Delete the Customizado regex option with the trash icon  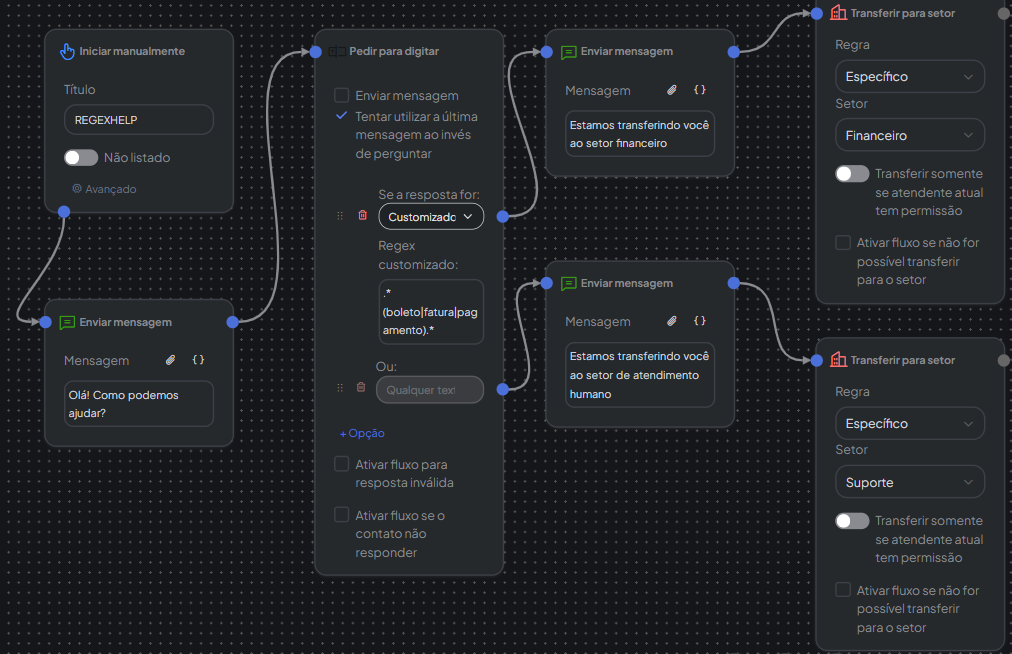(x=362, y=216)
